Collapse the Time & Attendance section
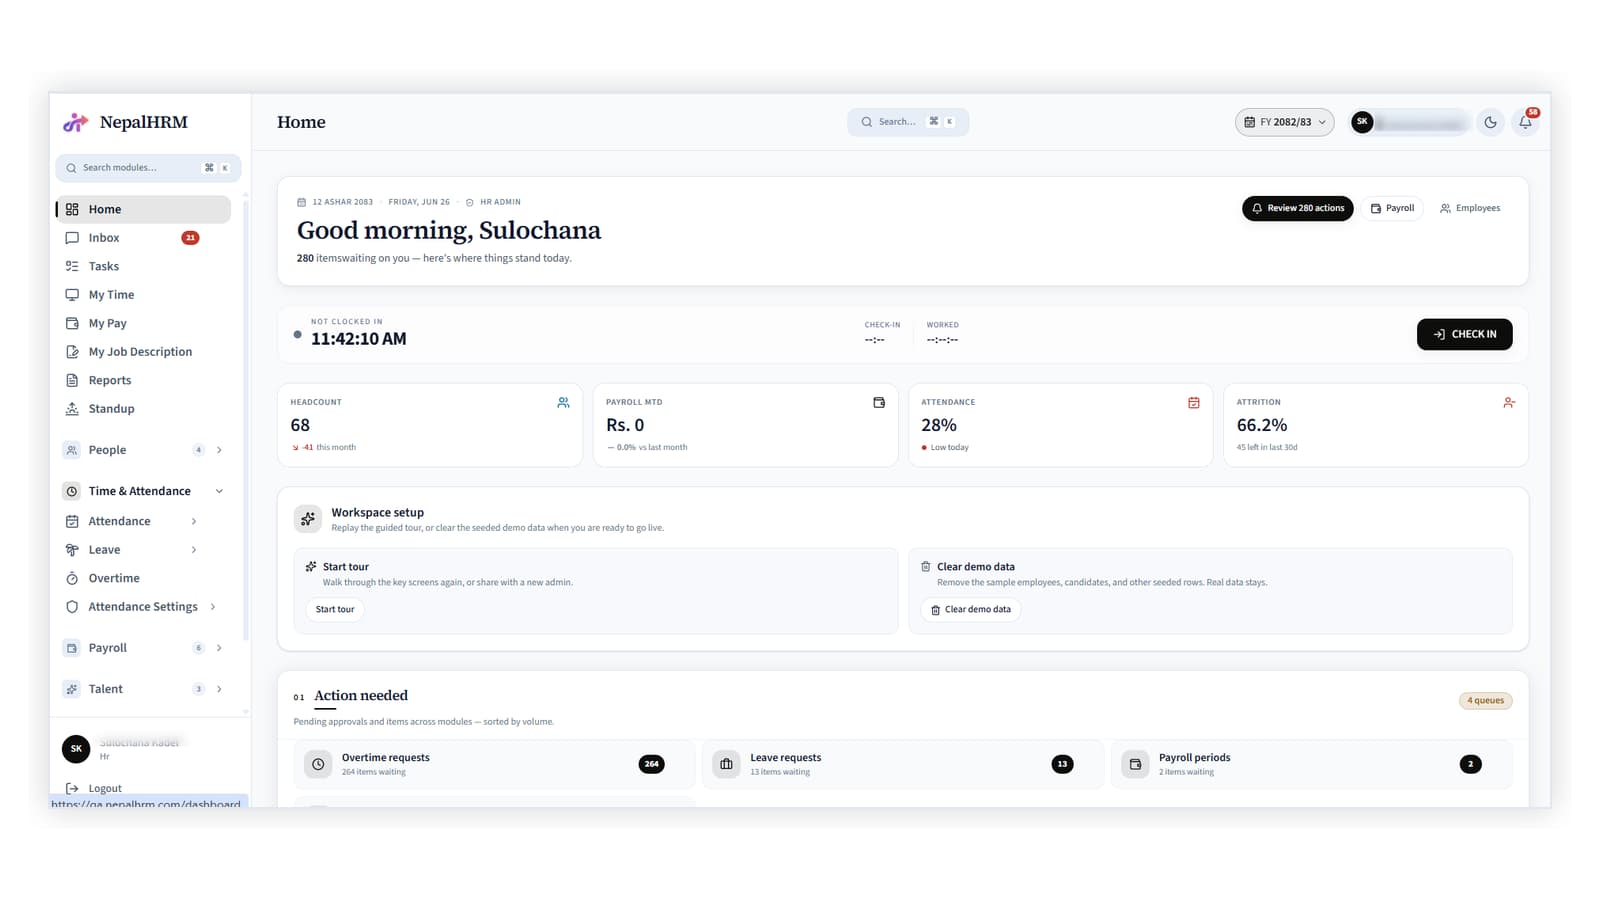1600x900 pixels. (x=219, y=491)
